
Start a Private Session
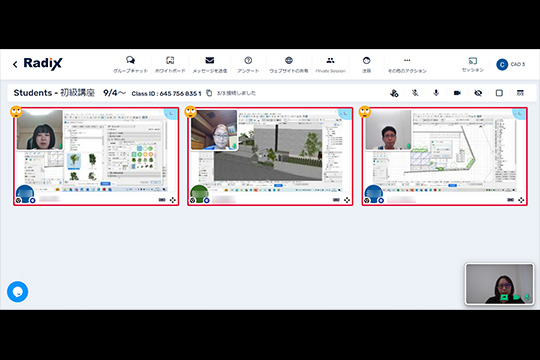pyautogui.click(x=330, y=64)
